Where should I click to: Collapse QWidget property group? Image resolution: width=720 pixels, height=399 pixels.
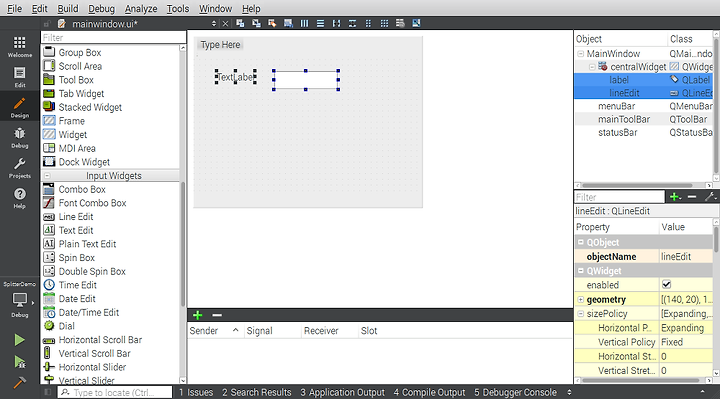pos(580,271)
